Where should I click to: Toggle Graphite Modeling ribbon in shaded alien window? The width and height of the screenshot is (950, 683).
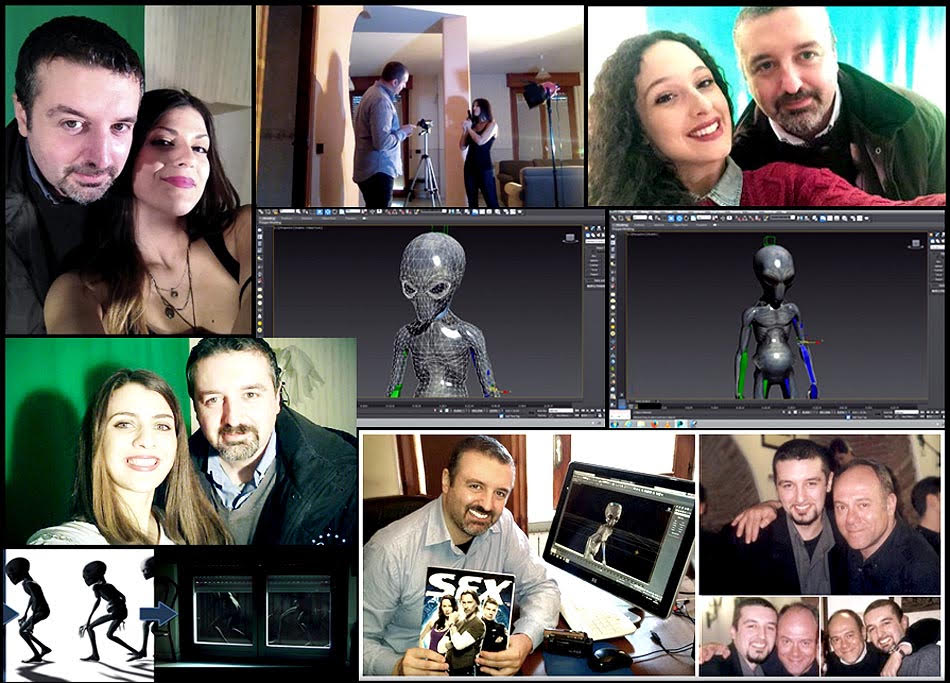point(823,218)
